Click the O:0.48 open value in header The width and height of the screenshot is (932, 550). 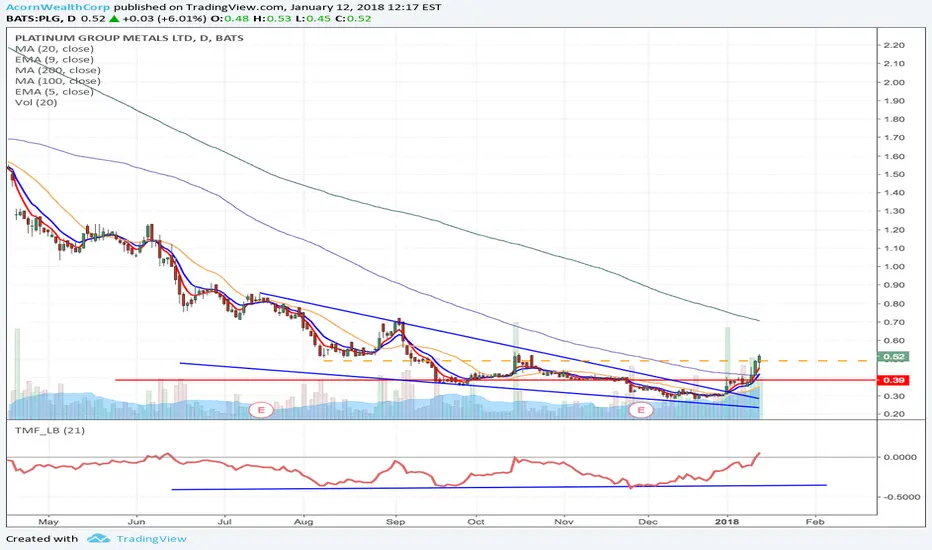(x=230, y=18)
